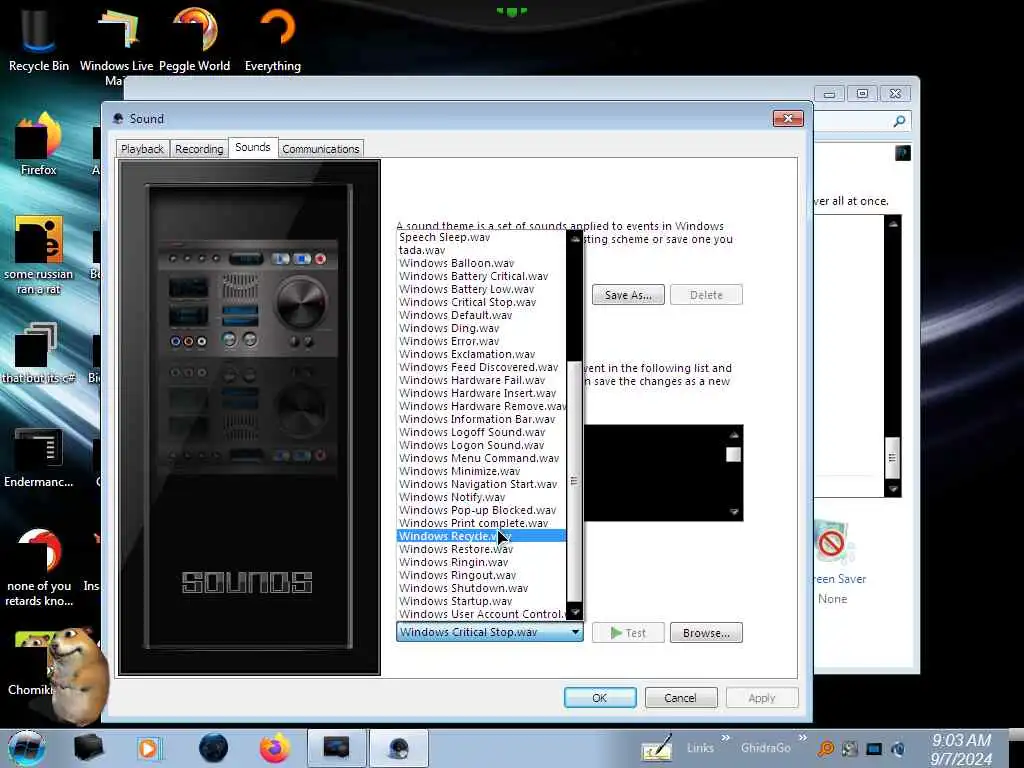Image resolution: width=1024 pixels, height=768 pixels.
Task: Open the Everything desktop shortcut
Action: point(273,38)
